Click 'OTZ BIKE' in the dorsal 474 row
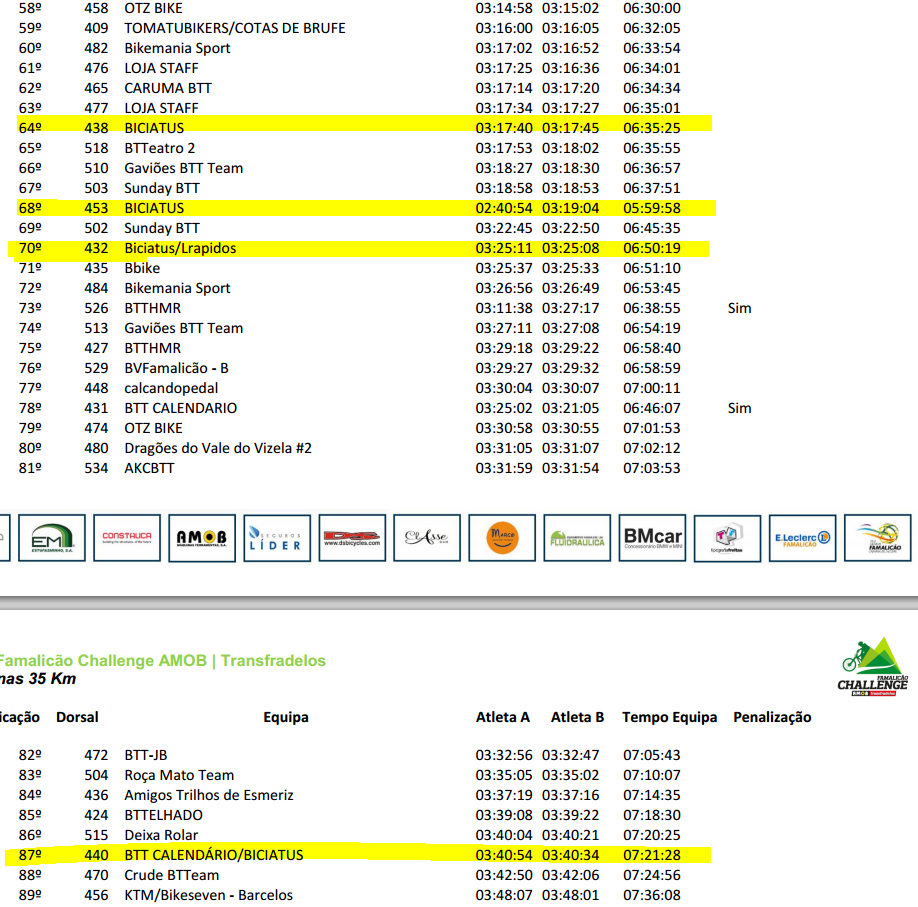 [153, 428]
